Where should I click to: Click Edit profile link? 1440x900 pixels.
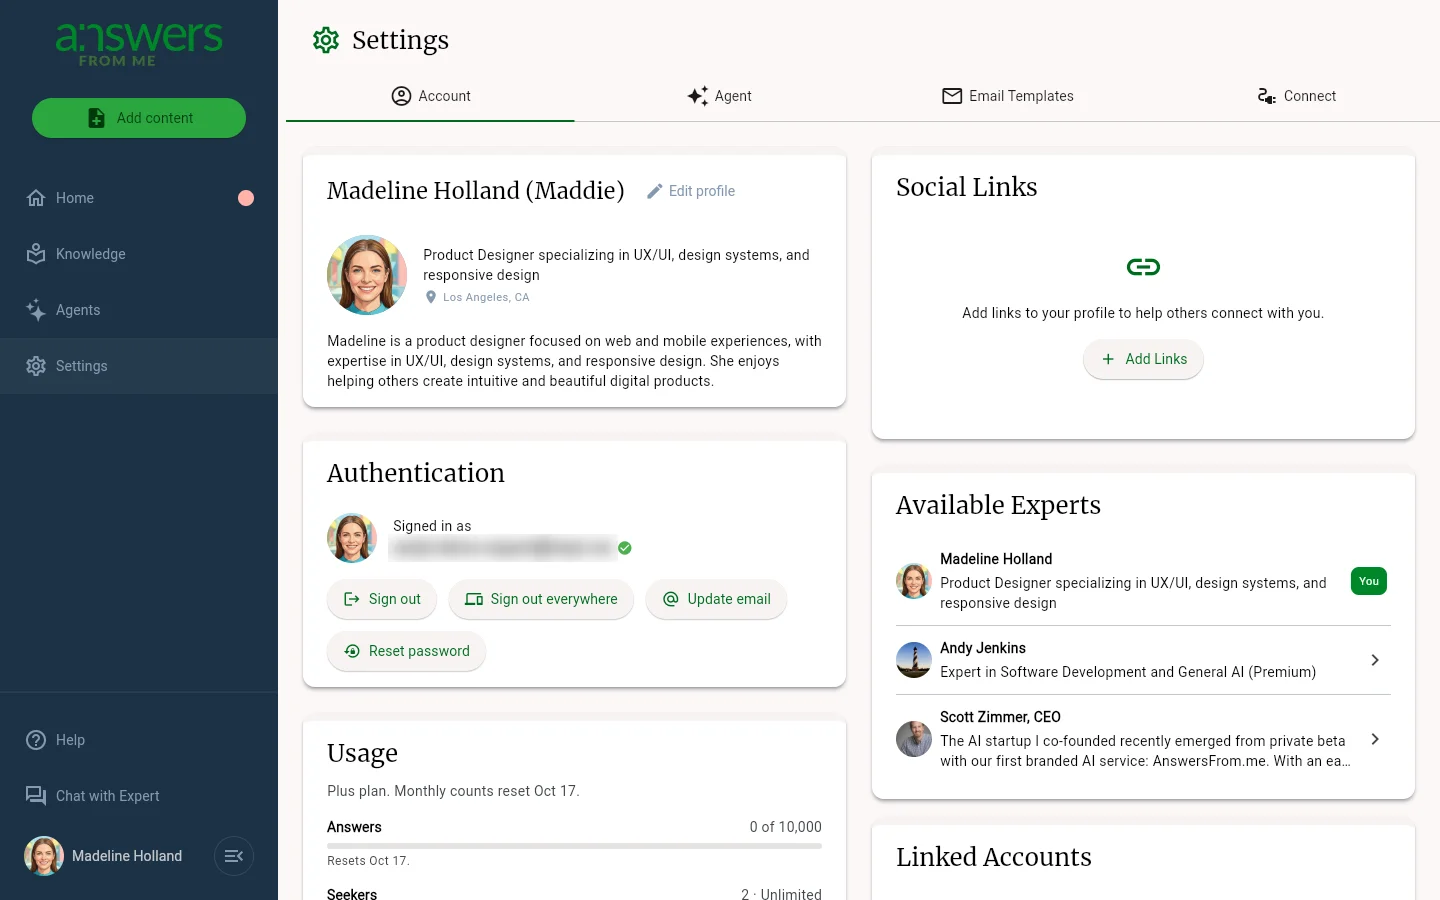click(691, 191)
